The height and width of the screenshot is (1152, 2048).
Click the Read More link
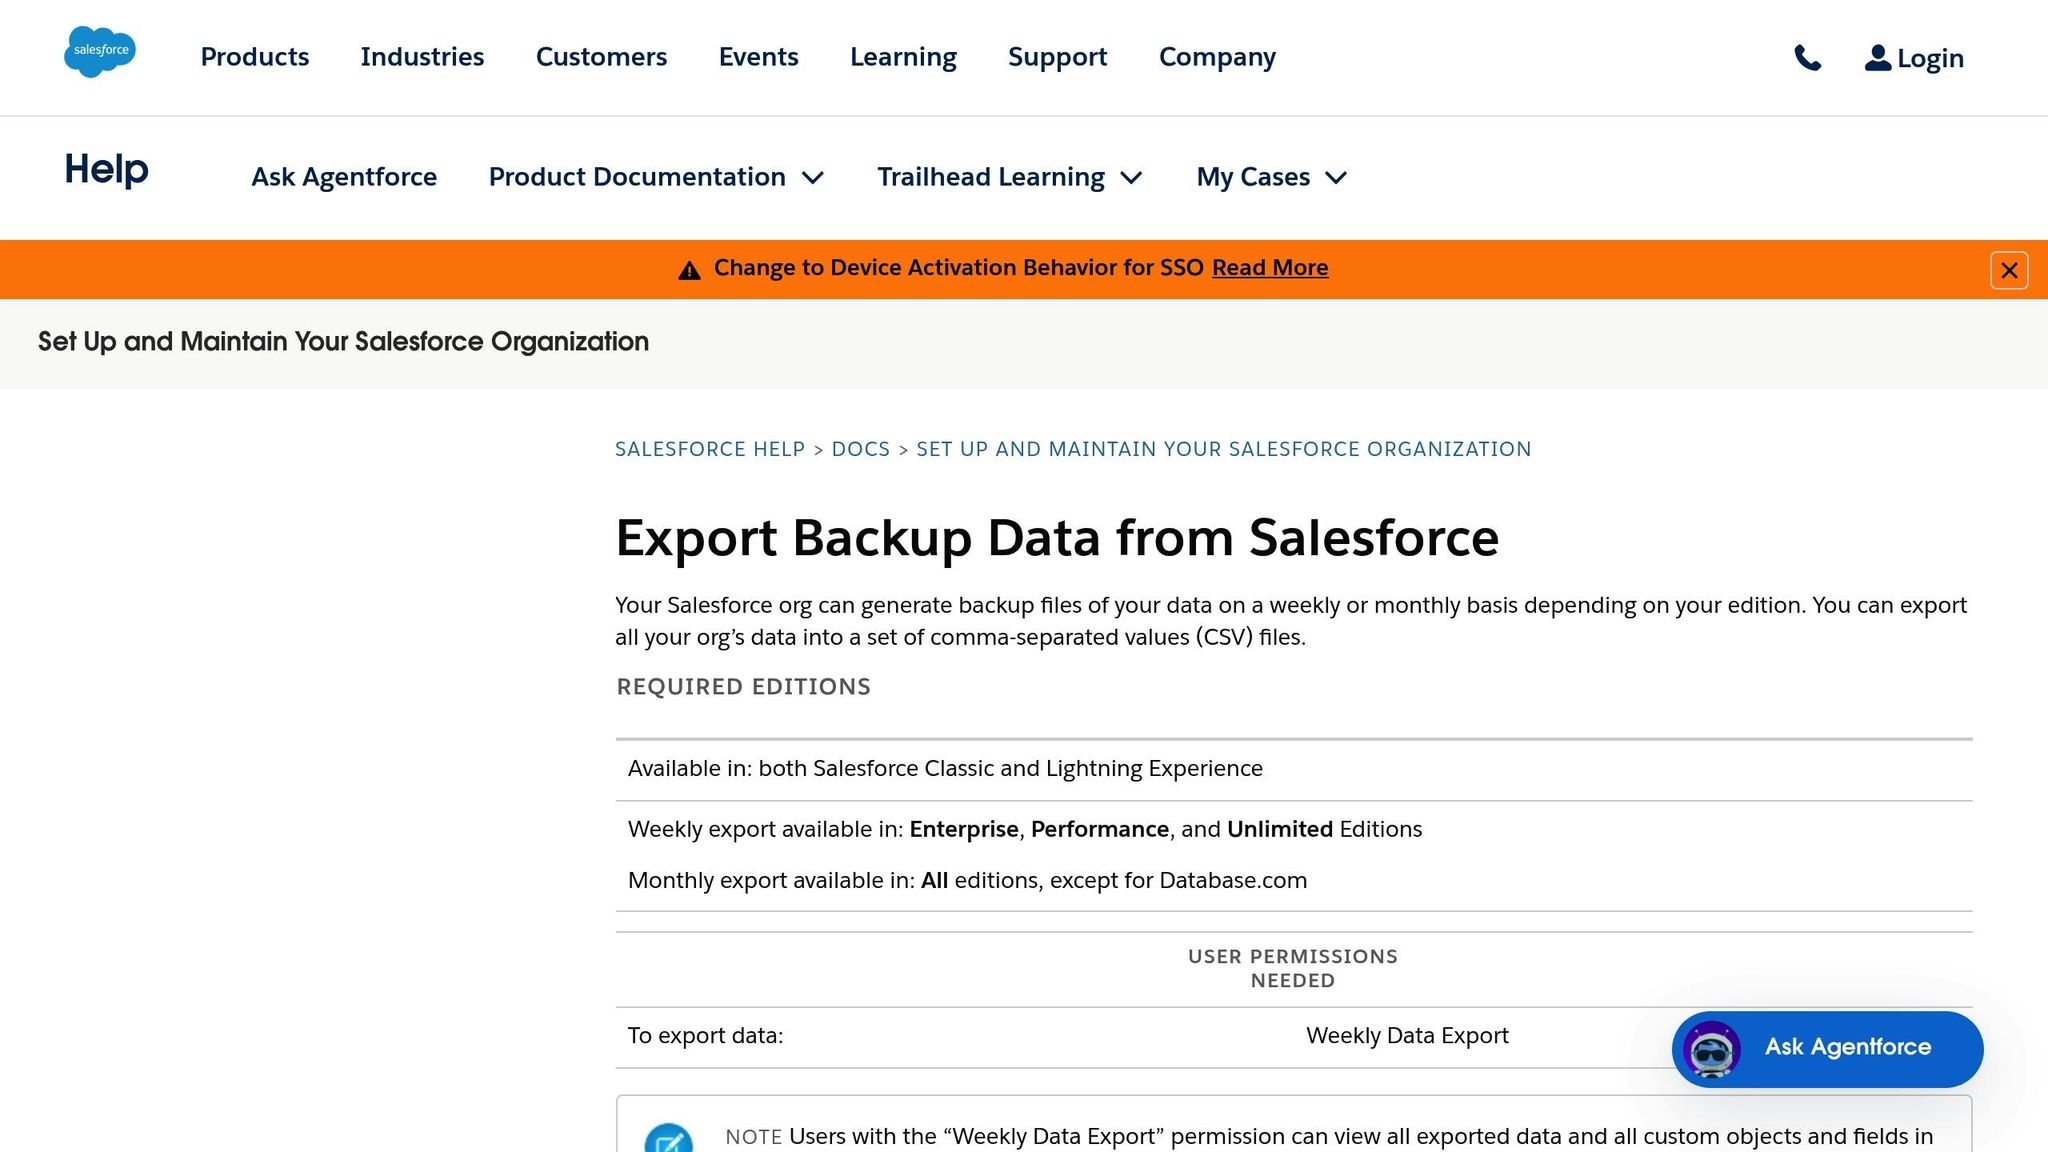click(1269, 267)
